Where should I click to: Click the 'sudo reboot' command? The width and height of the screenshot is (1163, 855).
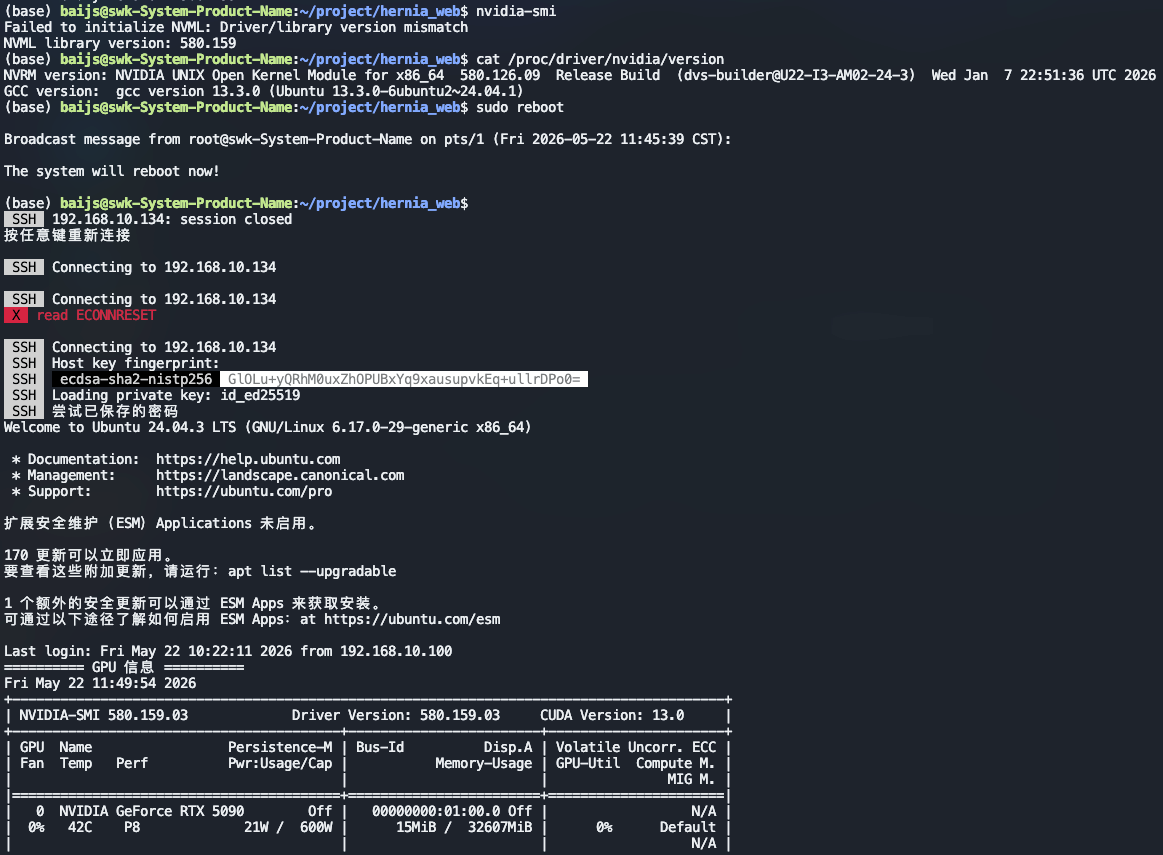point(520,108)
